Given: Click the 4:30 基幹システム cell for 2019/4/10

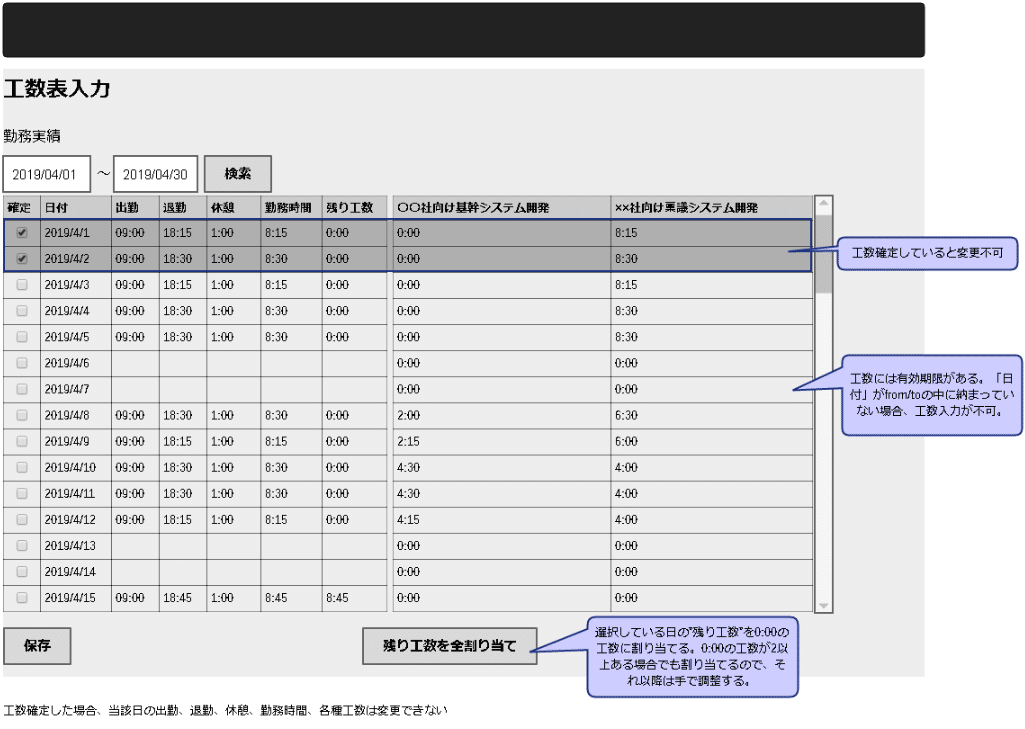Looking at the screenshot, I should 502,467.
